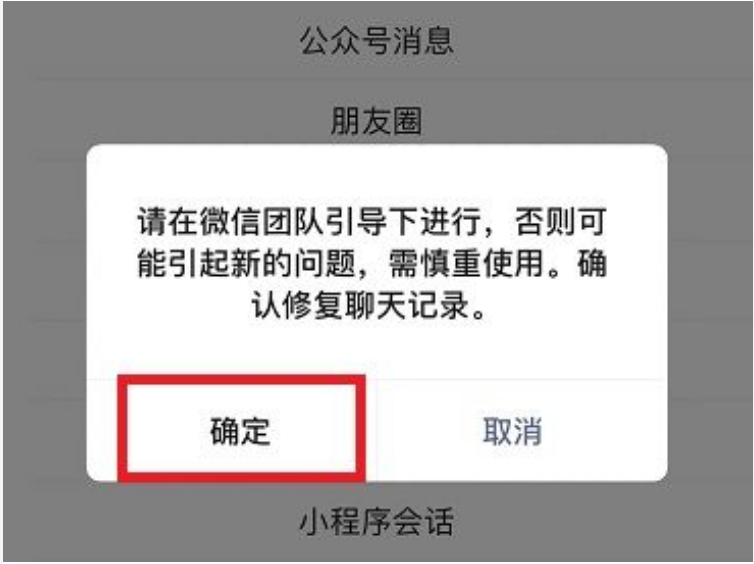The width and height of the screenshot is (754, 564).
Task: Tap the gray strip between 公众号消息 and 朋友圈
Action: (377, 80)
